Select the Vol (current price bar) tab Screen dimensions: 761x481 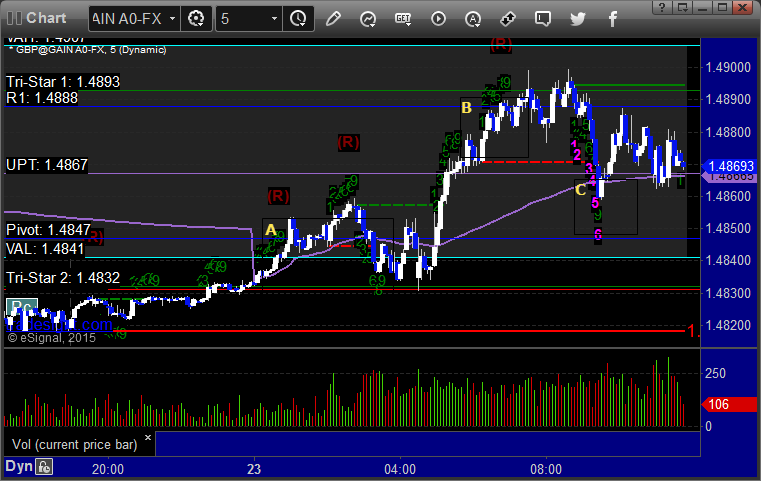(75, 445)
